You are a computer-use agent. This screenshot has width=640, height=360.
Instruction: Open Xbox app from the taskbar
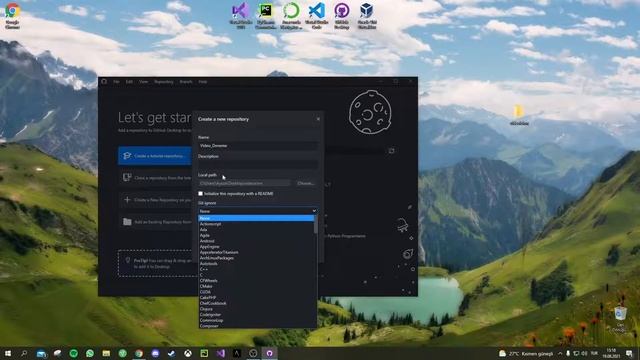coord(188,353)
